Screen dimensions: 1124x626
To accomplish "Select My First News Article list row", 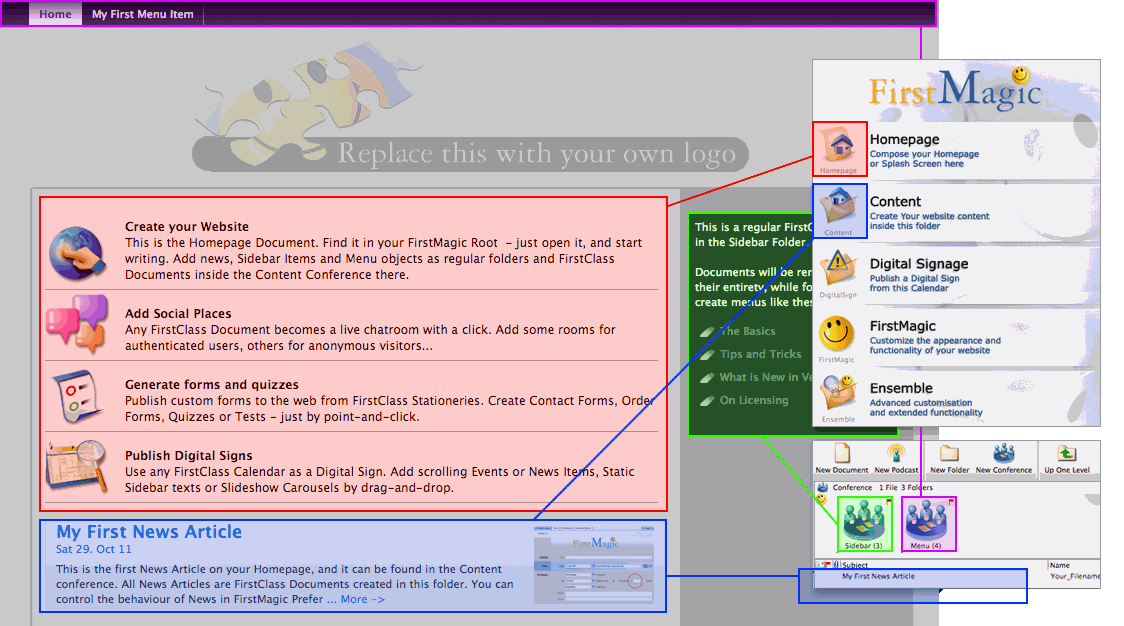I will (957, 576).
